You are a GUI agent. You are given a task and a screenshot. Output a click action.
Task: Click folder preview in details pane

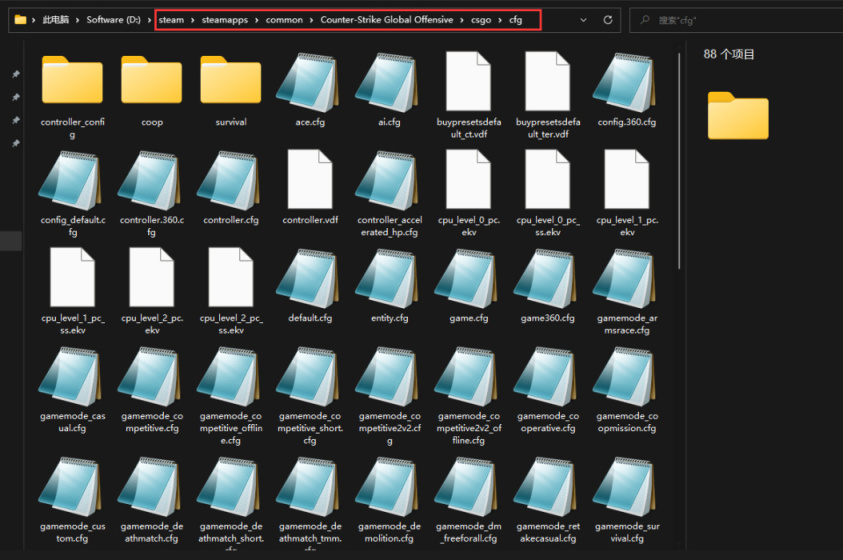point(738,116)
